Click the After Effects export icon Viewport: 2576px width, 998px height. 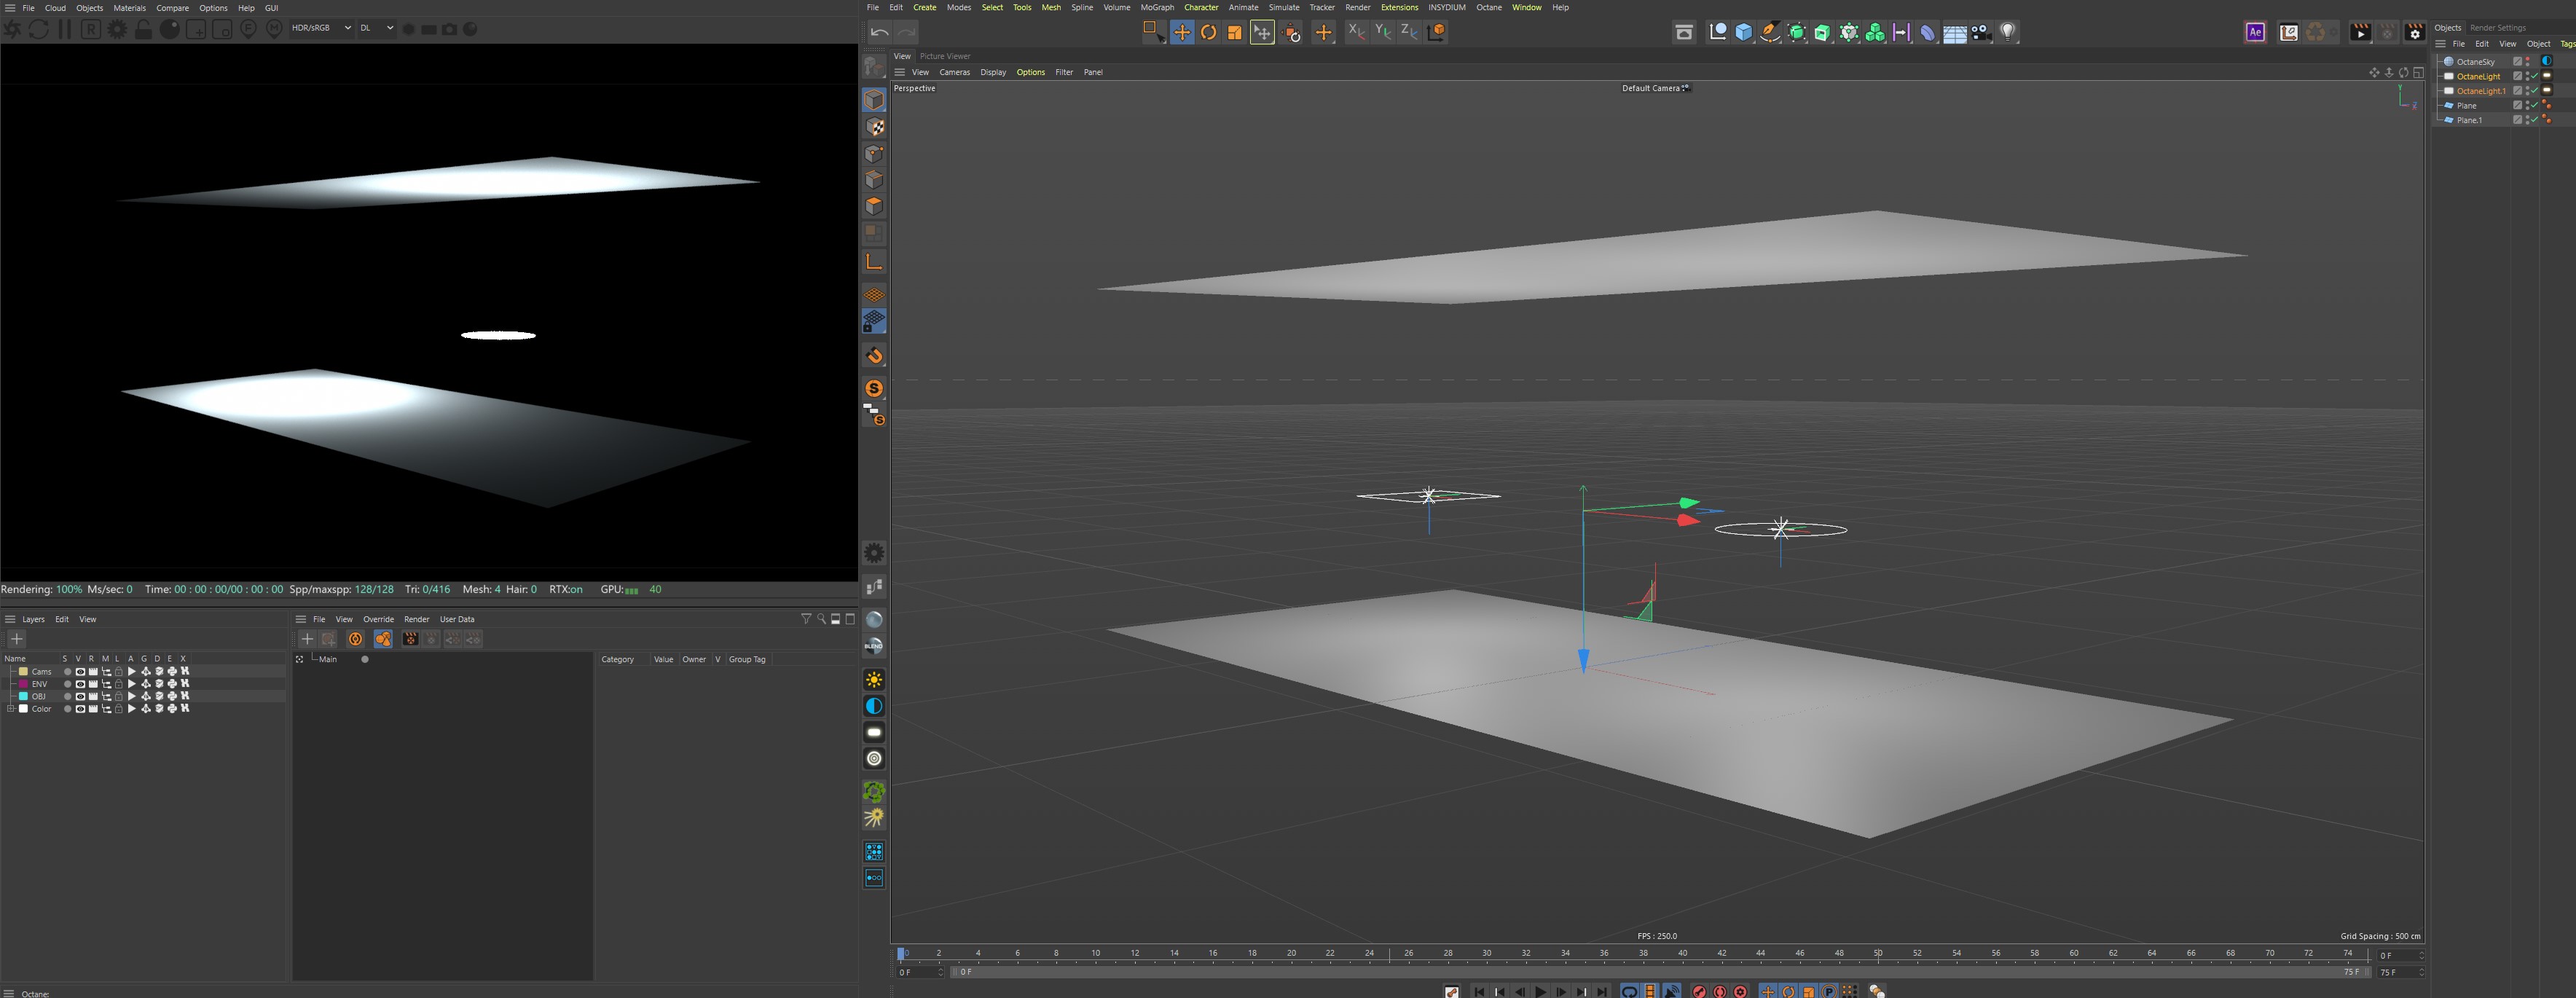tap(2255, 32)
